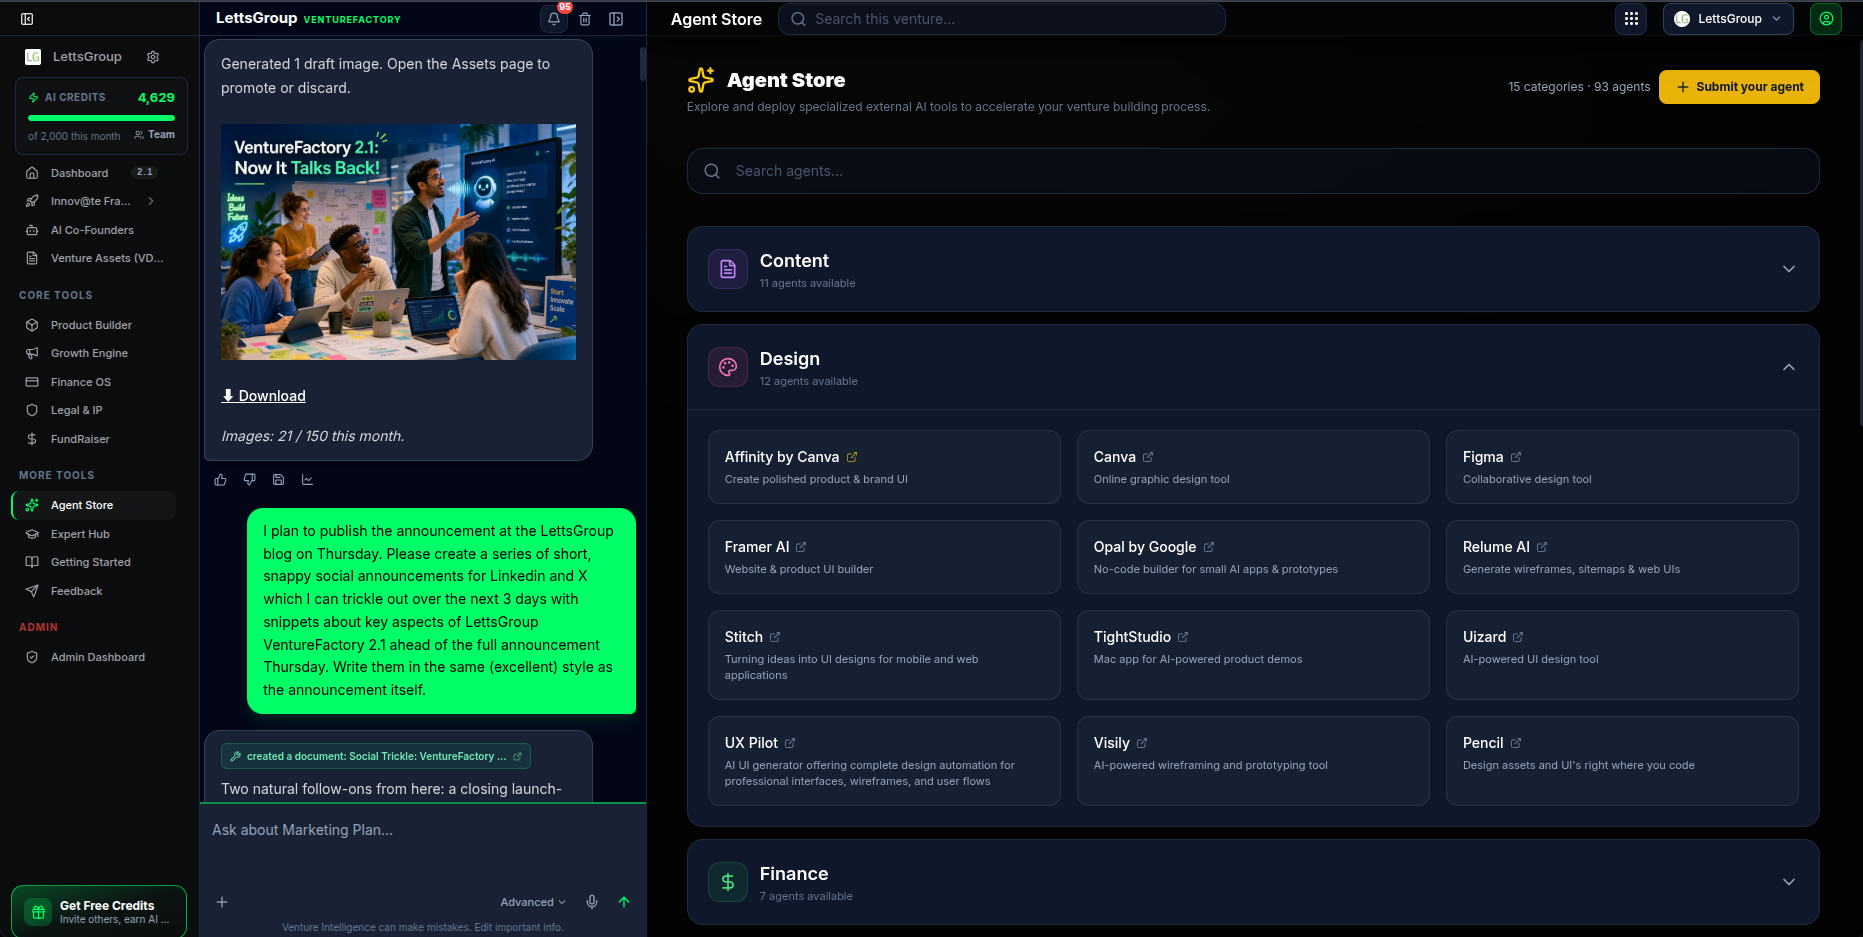Click the chat panel scrollbar
Viewport: 1863px width, 937px height.
[643, 64]
